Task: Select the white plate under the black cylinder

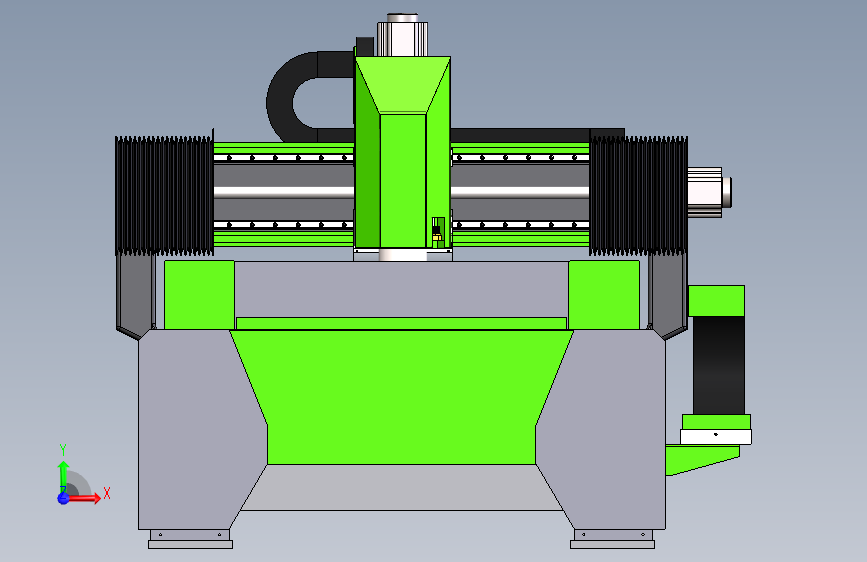Action: click(715, 436)
